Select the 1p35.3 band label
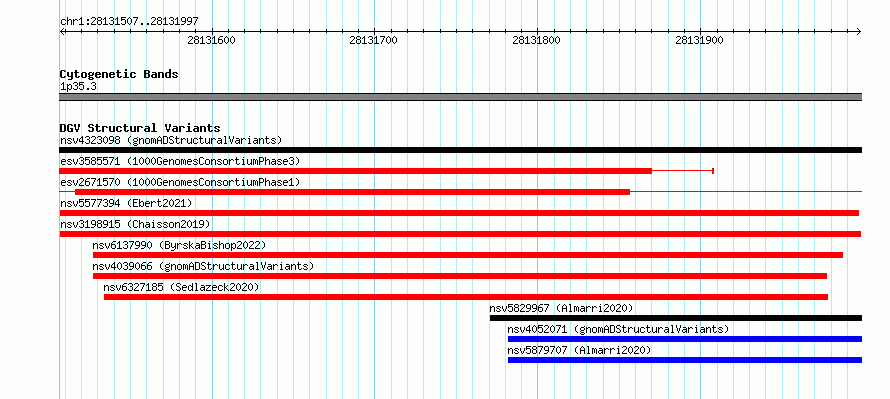 78,86
